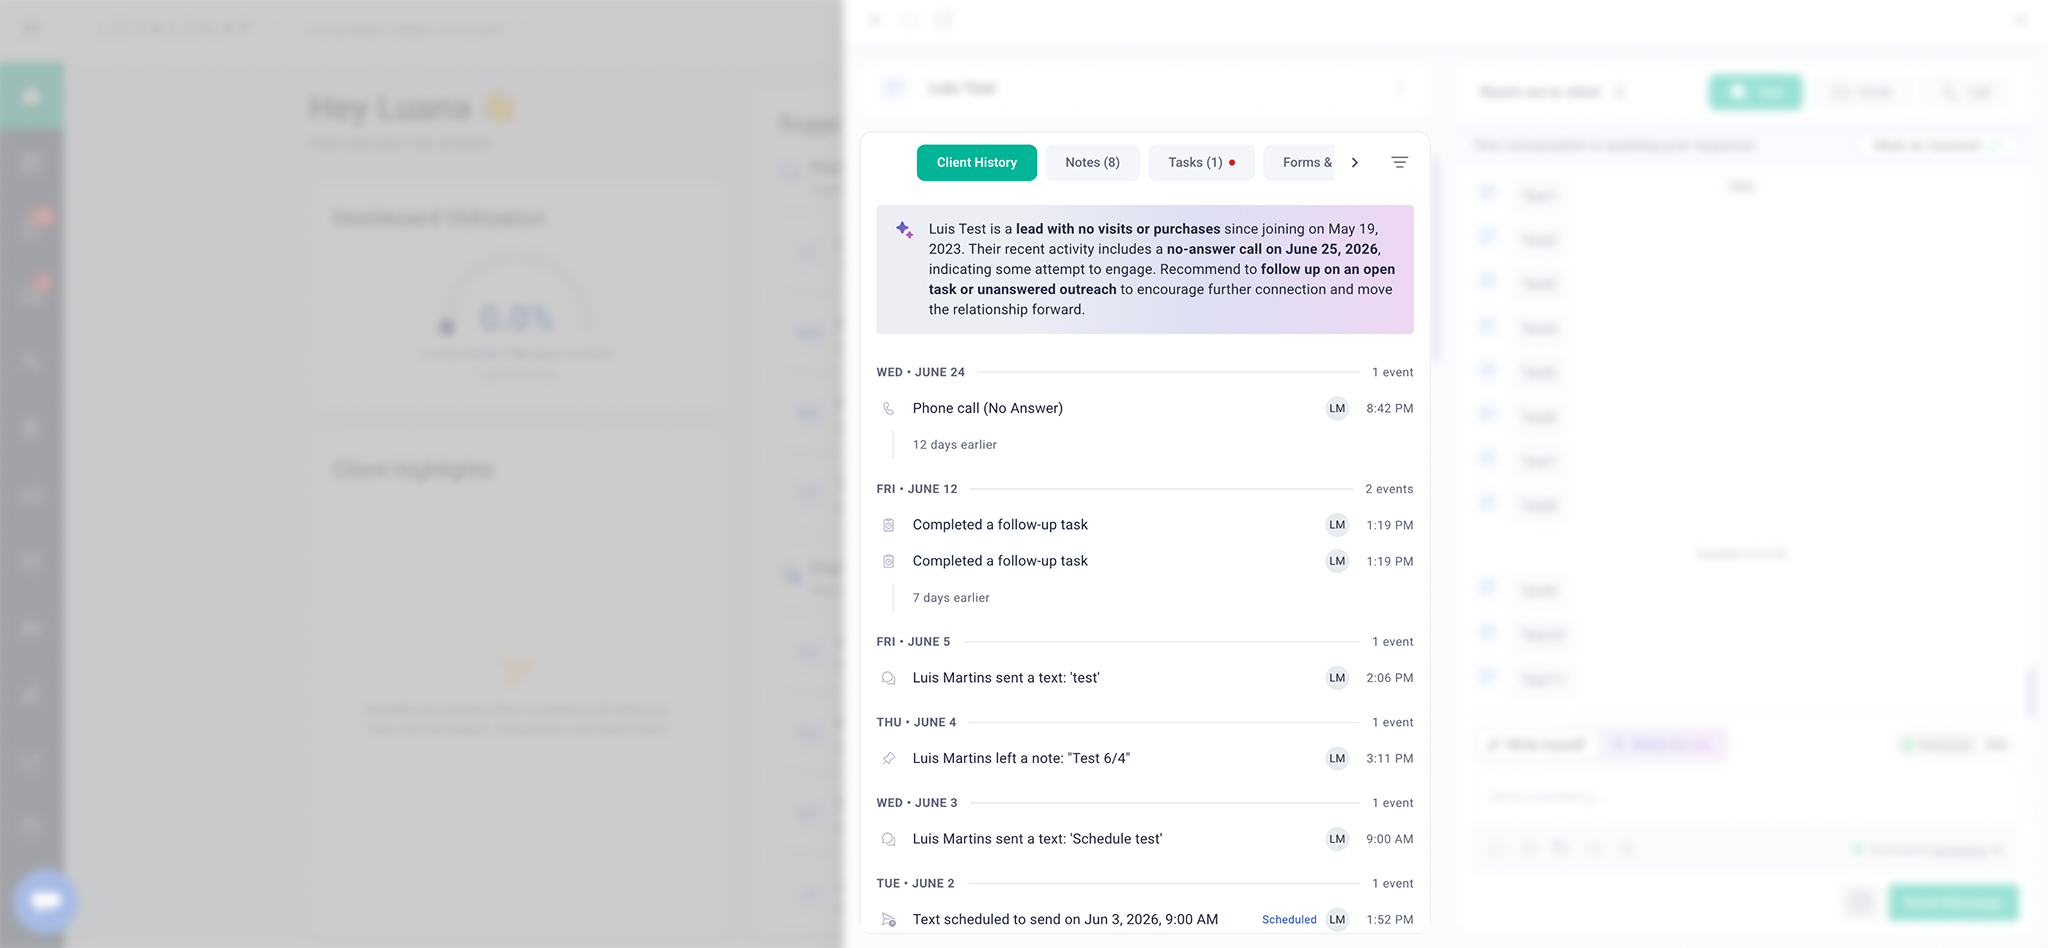This screenshot has height=948, width=2048.
Task: Open Luis Martins sent a text: 'test'
Action: 1006,678
